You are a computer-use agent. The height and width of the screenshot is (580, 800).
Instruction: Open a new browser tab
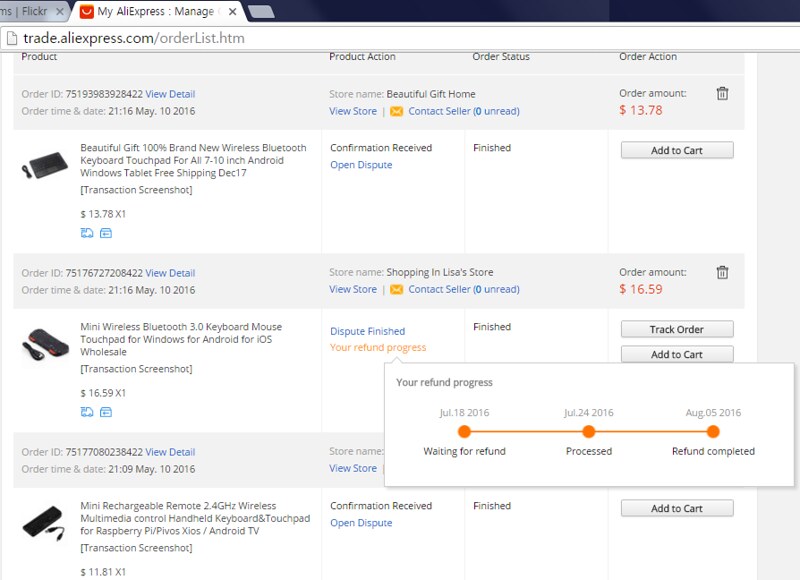pos(261,11)
